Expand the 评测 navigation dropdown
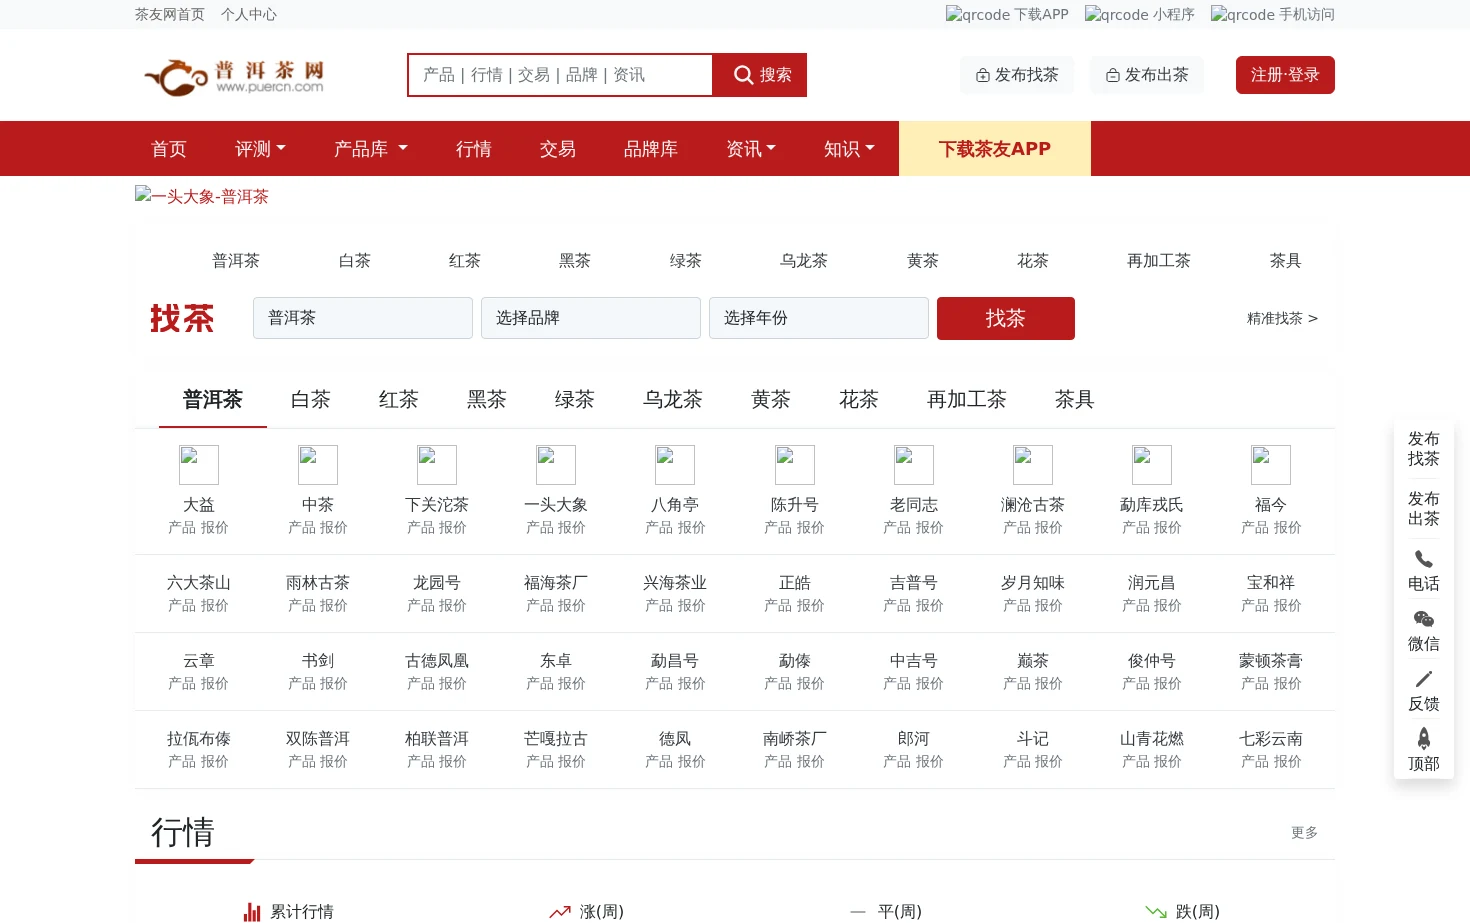 click(x=260, y=149)
